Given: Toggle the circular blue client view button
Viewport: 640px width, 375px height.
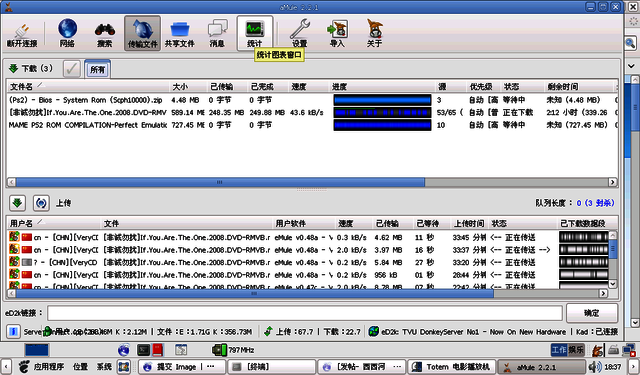Looking at the screenshot, I should (41, 203).
